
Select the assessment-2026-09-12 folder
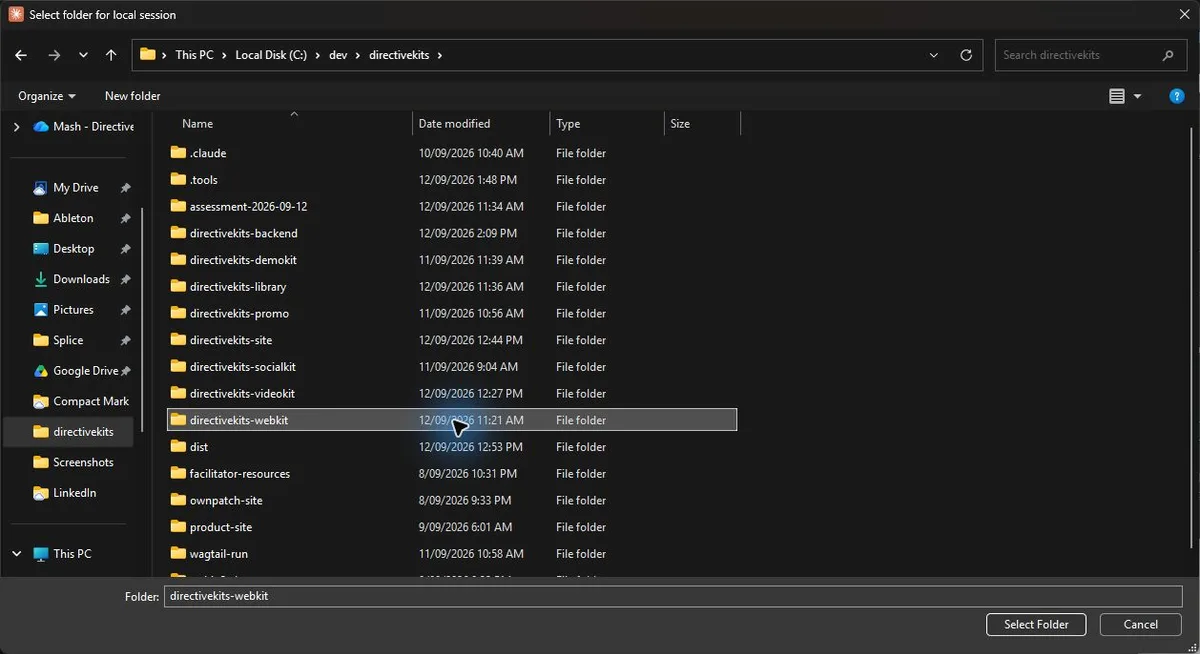pyautogui.click(x=248, y=206)
